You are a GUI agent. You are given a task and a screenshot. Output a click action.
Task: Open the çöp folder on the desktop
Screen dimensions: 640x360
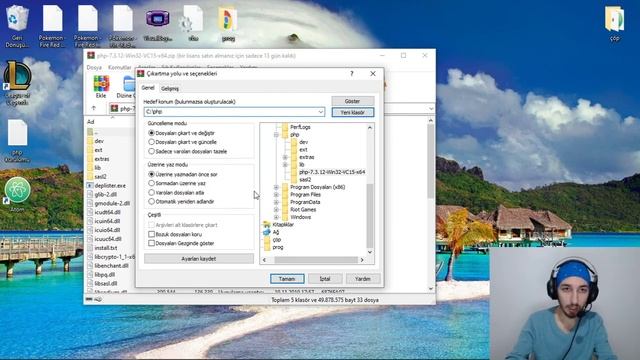[614, 23]
